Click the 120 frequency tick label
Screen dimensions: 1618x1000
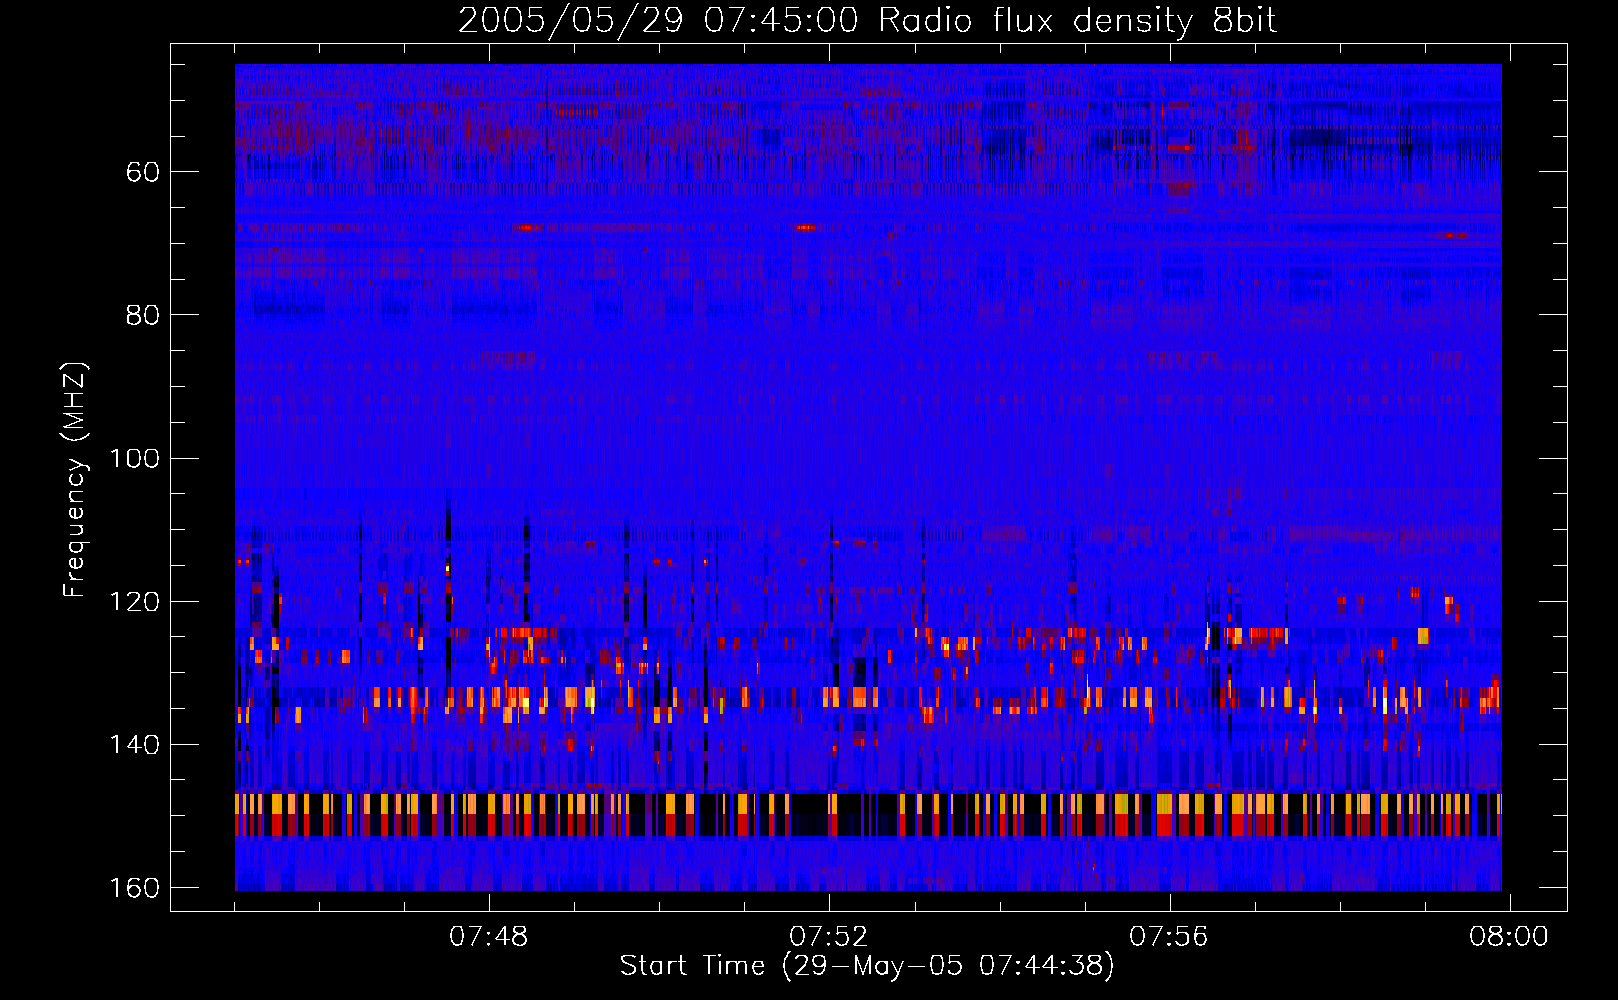tap(135, 601)
